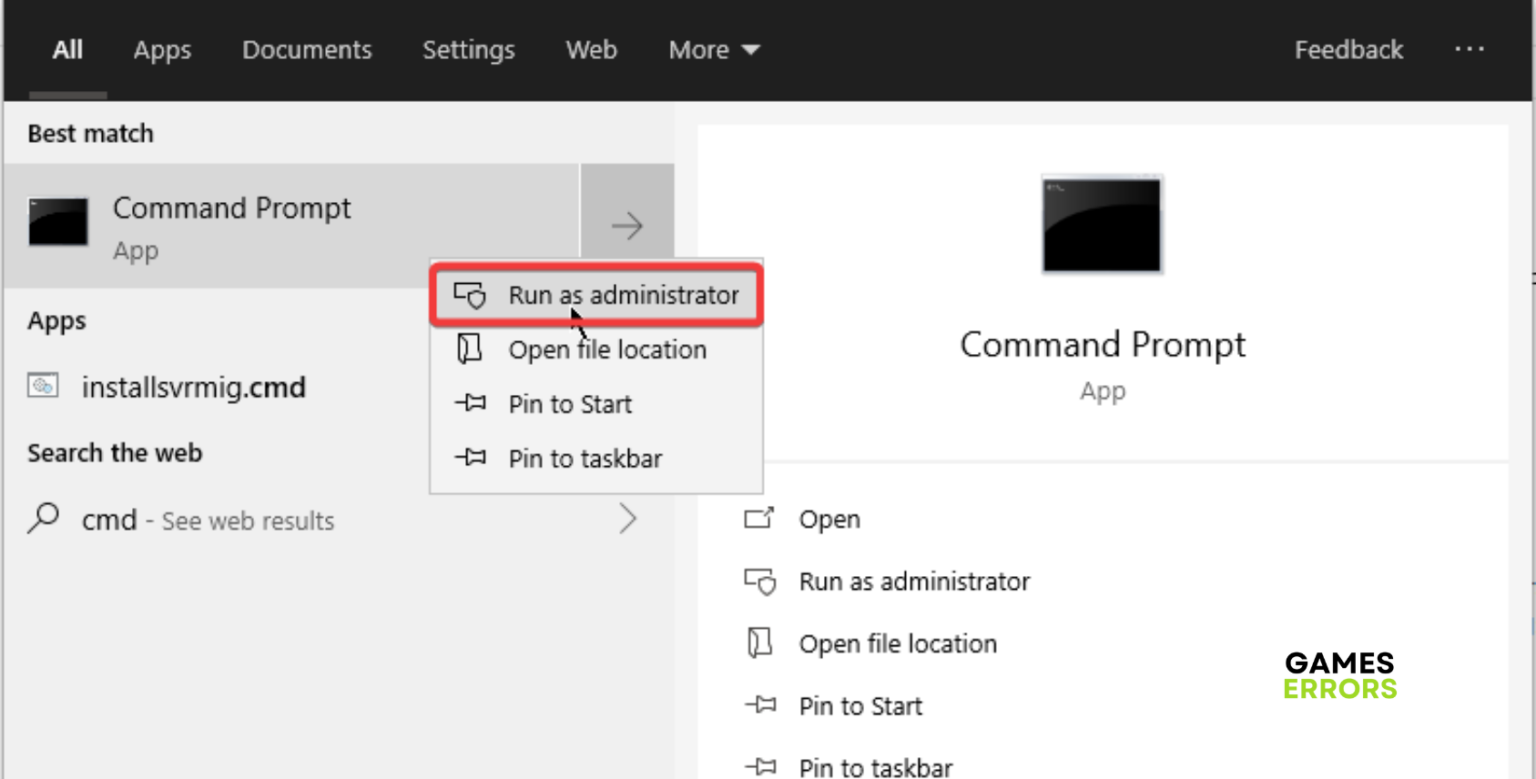Click pin icon next to Pin to taskbar in context menu
Screen dimensions: 1536x779
469,459
